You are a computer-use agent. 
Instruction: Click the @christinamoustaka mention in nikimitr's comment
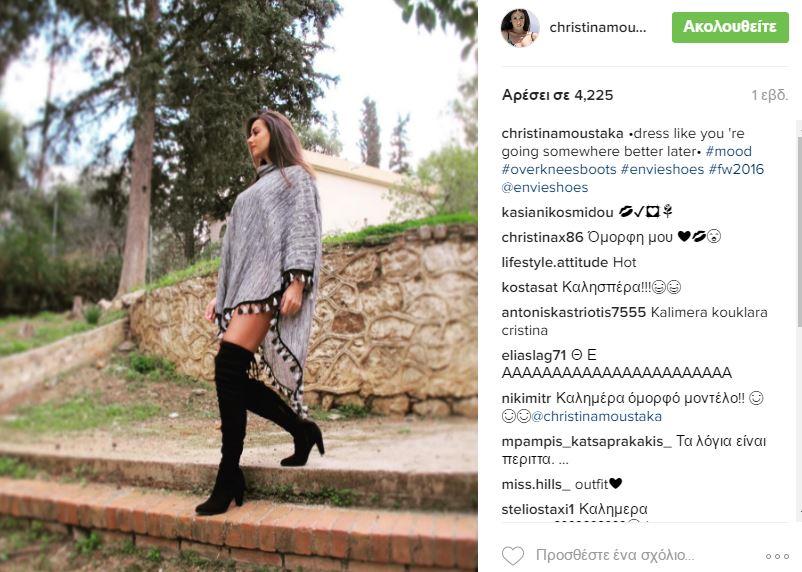pyautogui.click(x=596, y=416)
